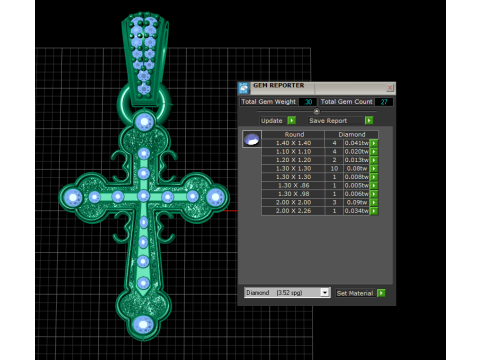Open the Diamond (3.52 spg) material dropdown
The width and height of the screenshot is (480, 360).
pyautogui.click(x=287, y=293)
